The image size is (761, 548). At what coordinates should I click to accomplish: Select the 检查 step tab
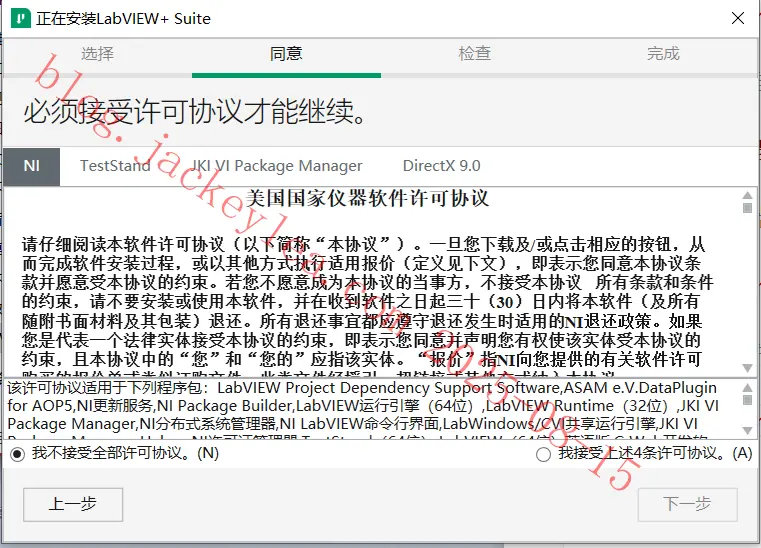475,53
